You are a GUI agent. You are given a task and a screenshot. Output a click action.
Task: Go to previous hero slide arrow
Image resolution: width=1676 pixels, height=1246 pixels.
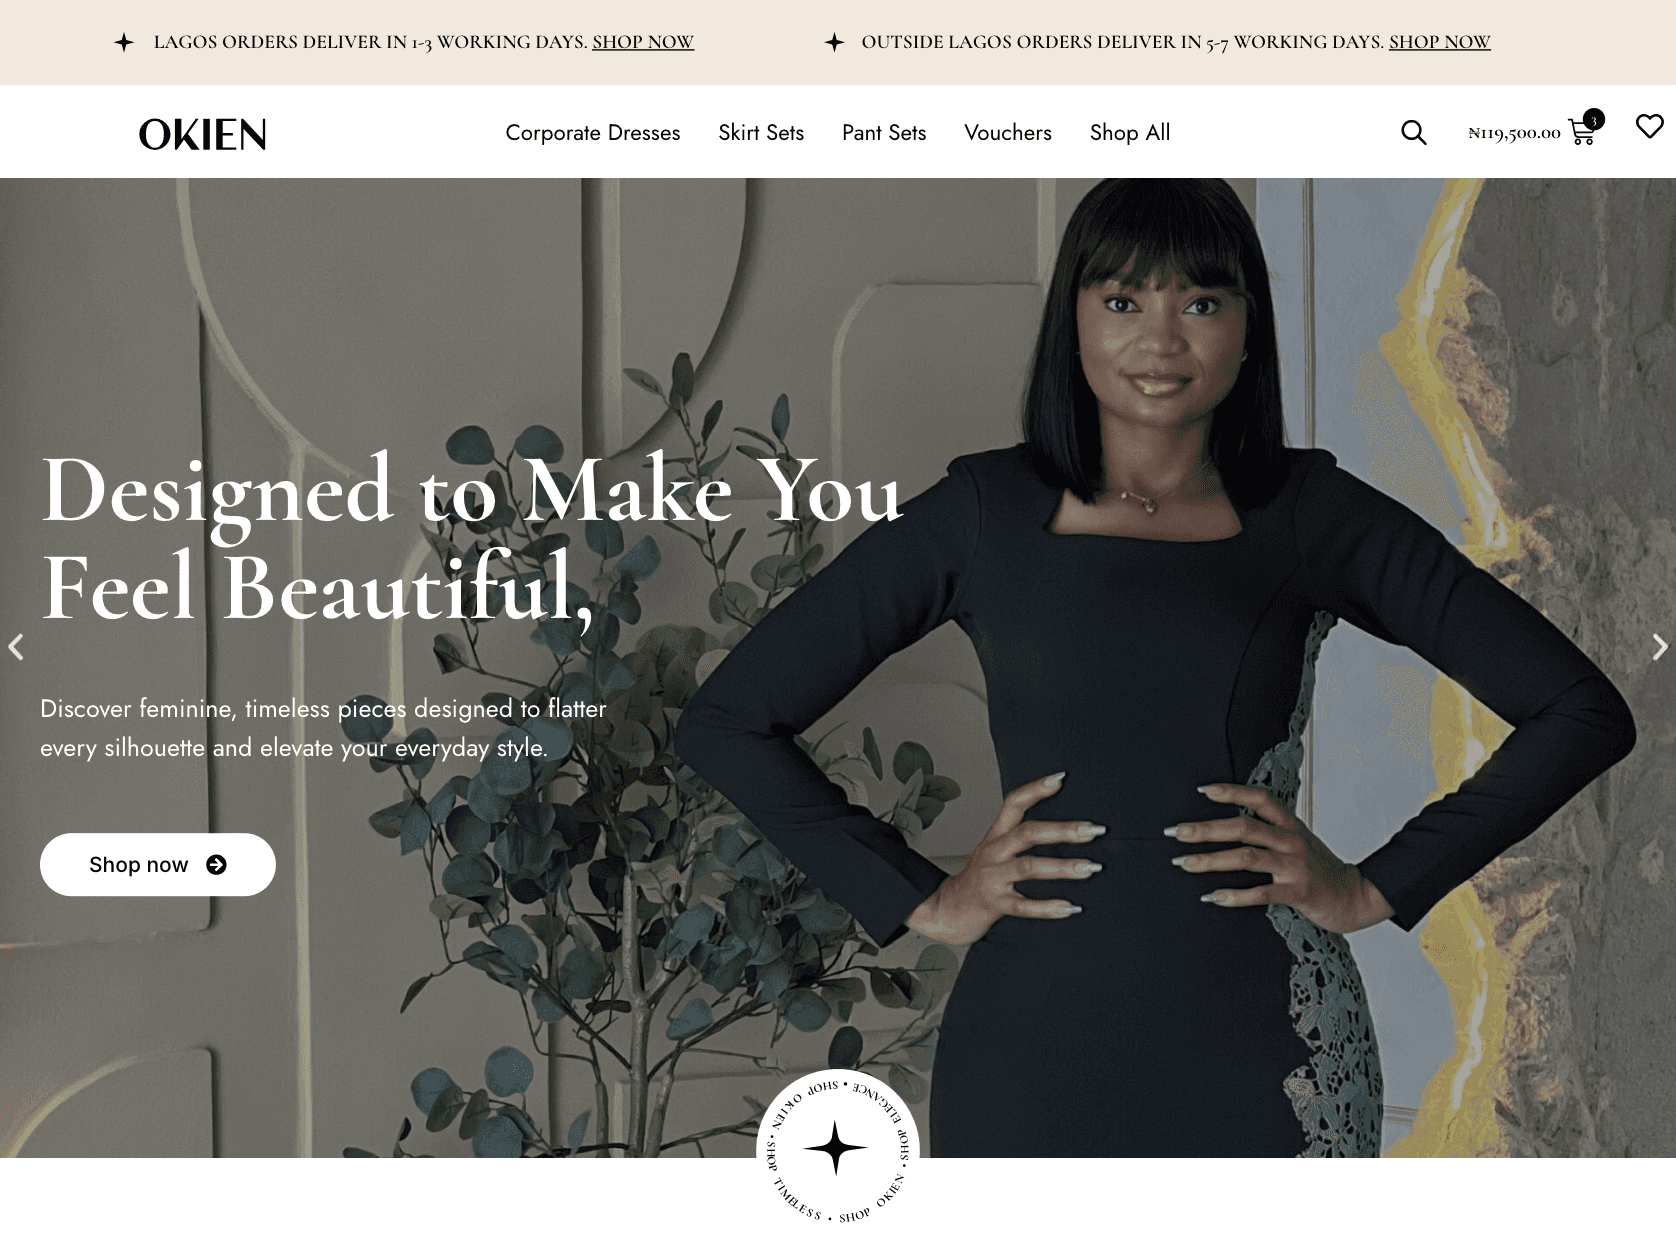click(x=16, y=647)
